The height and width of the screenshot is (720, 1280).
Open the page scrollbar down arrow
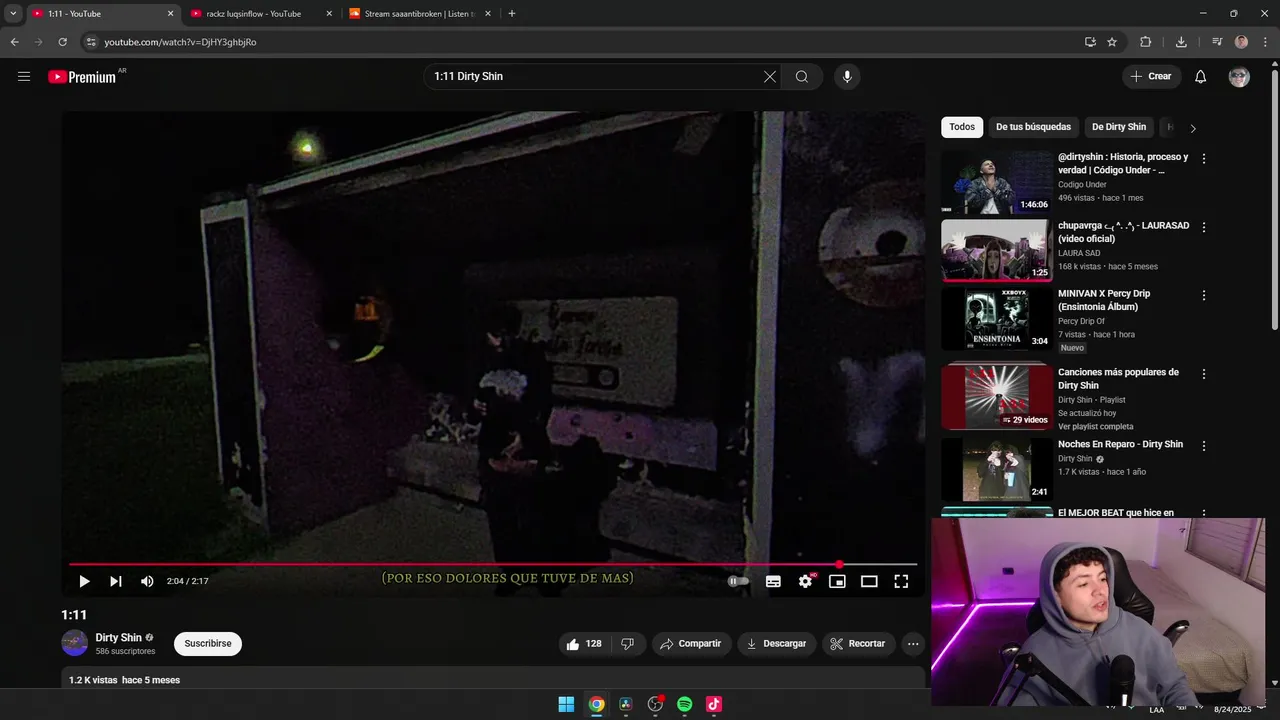click(x=1274, y=683)
